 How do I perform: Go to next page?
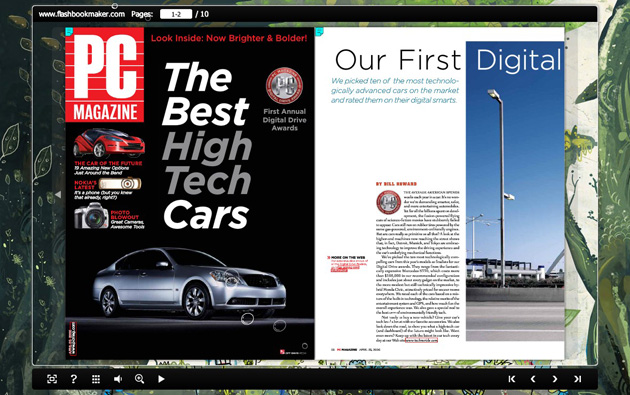[555, 379]
